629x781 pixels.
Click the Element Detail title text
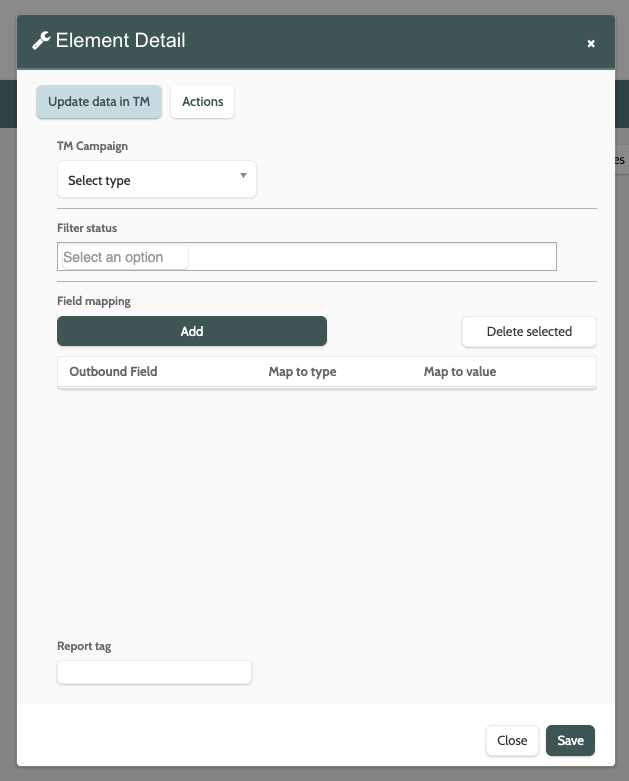click(121, 41)
